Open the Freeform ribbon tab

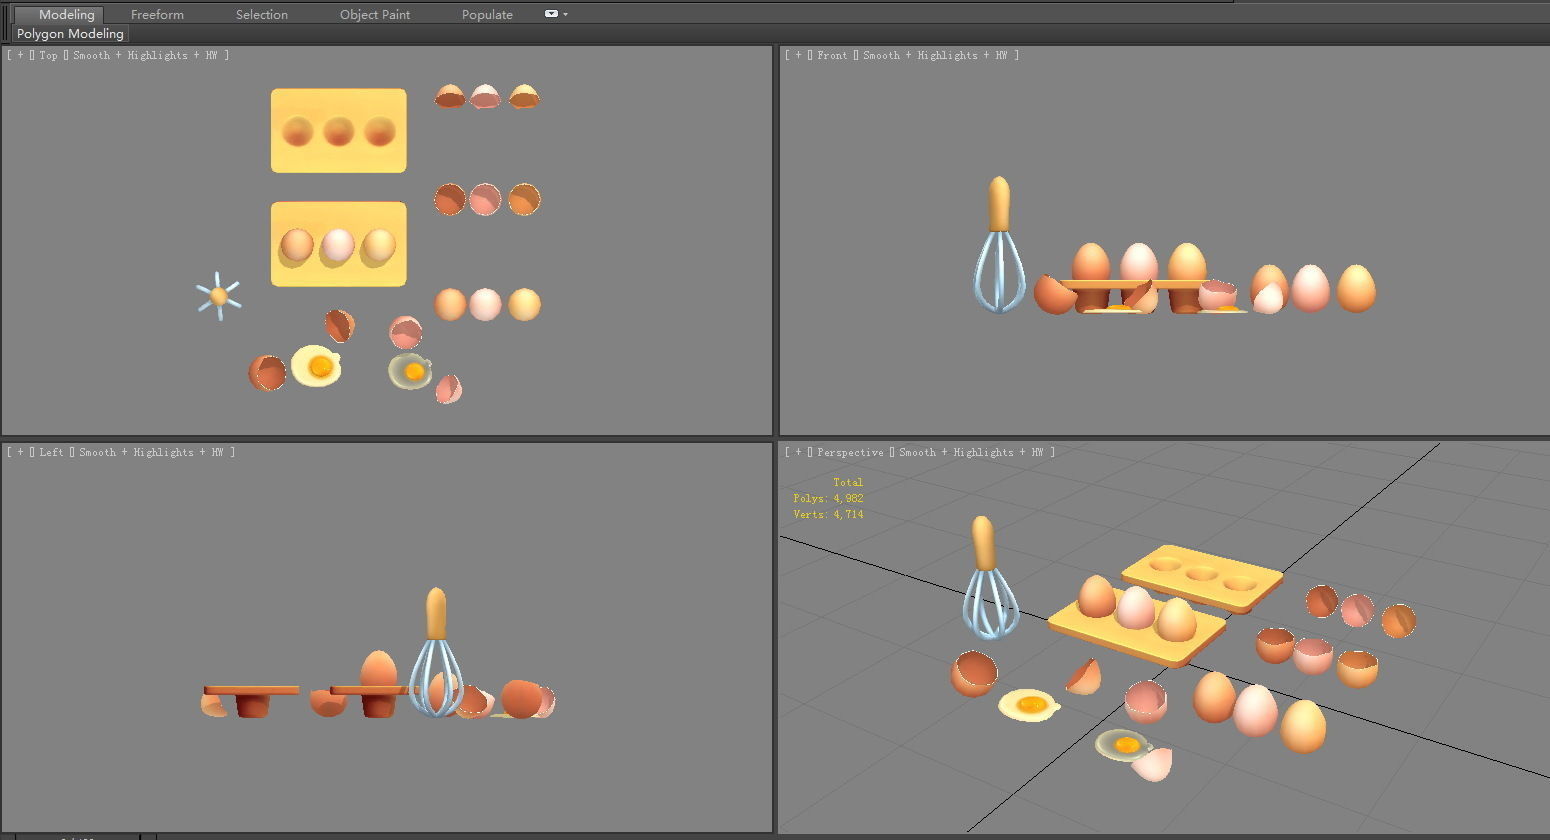pyautogui.click(x=157, y=14)
